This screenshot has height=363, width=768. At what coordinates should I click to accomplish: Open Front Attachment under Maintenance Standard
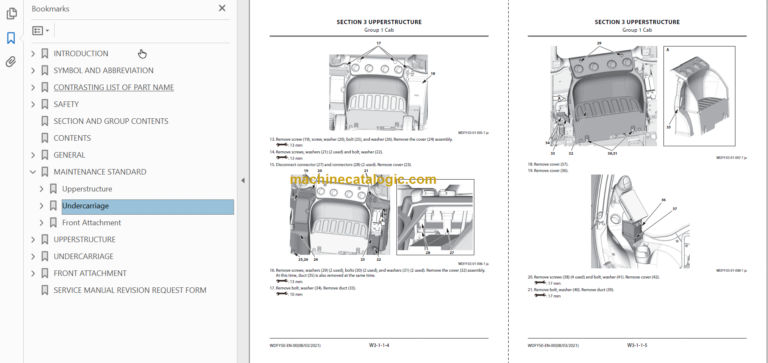(92, 223)
